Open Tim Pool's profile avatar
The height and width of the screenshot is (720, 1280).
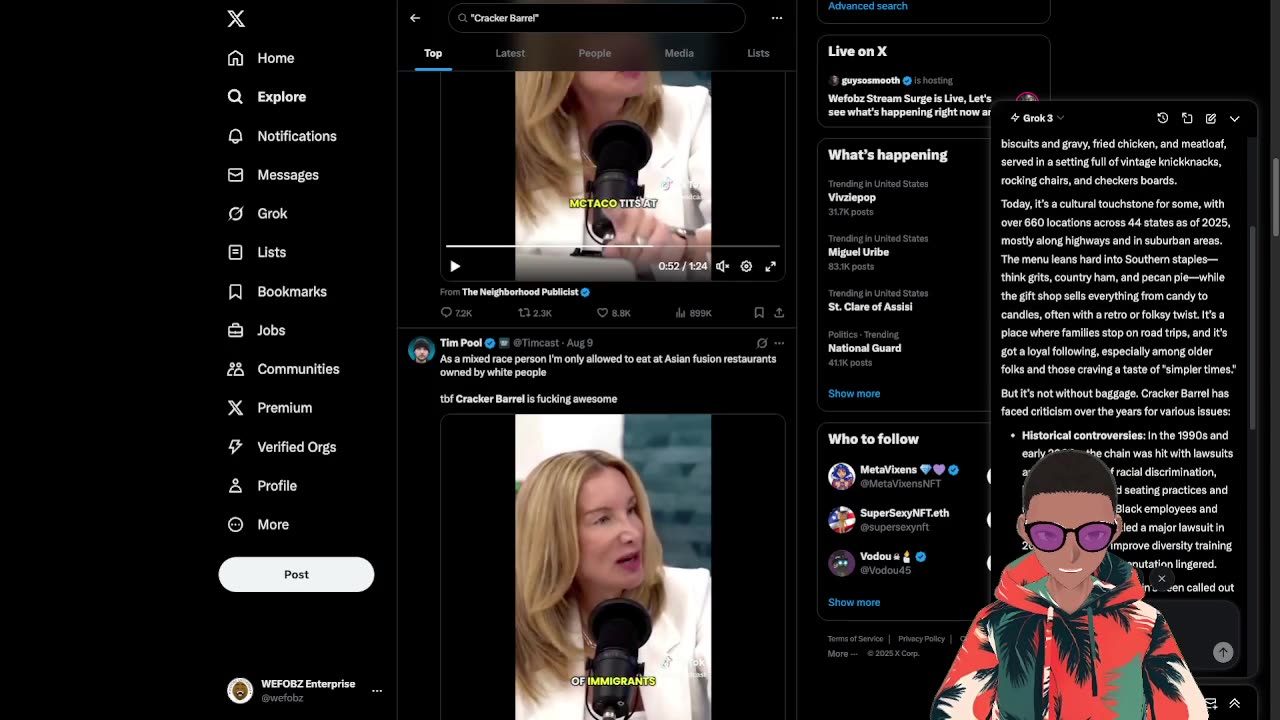click(421, 350)
